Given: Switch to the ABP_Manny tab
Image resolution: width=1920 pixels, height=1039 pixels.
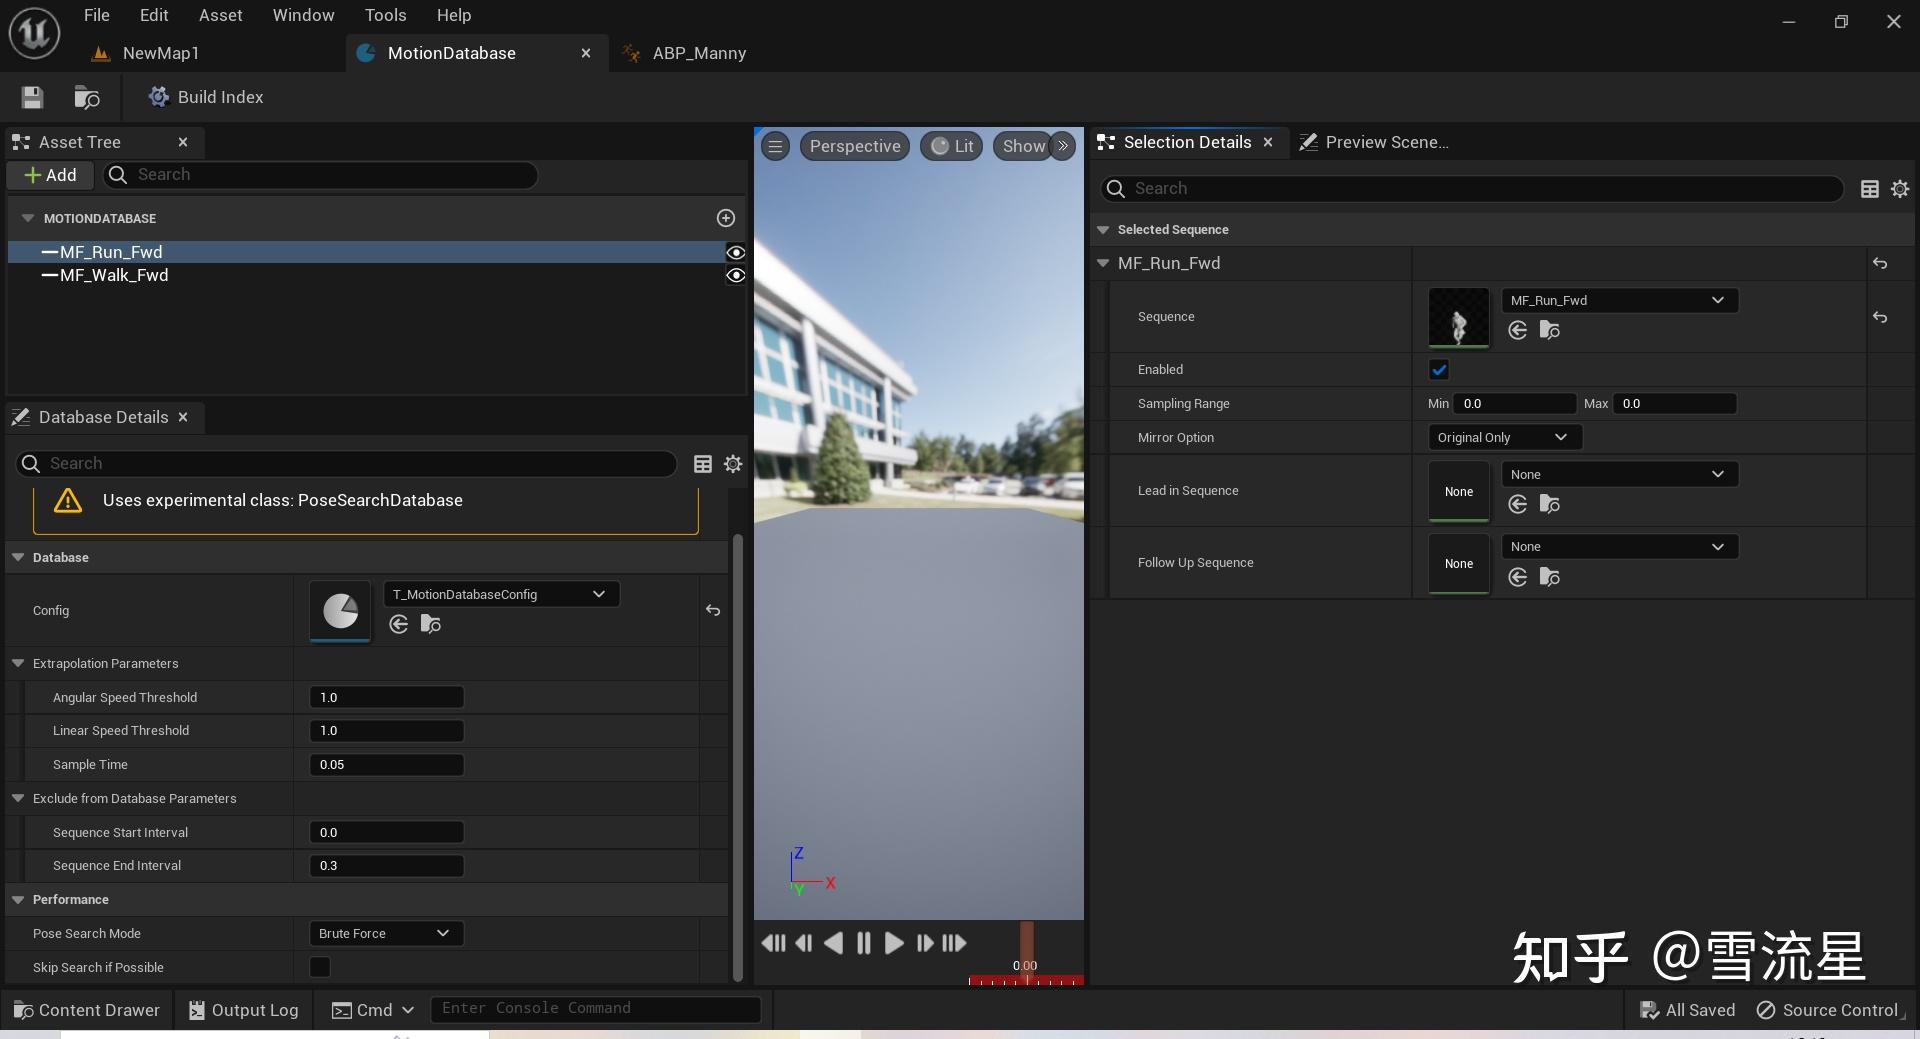Looking at the screenshot, I should pyautogui.click(x=698, y=53).
